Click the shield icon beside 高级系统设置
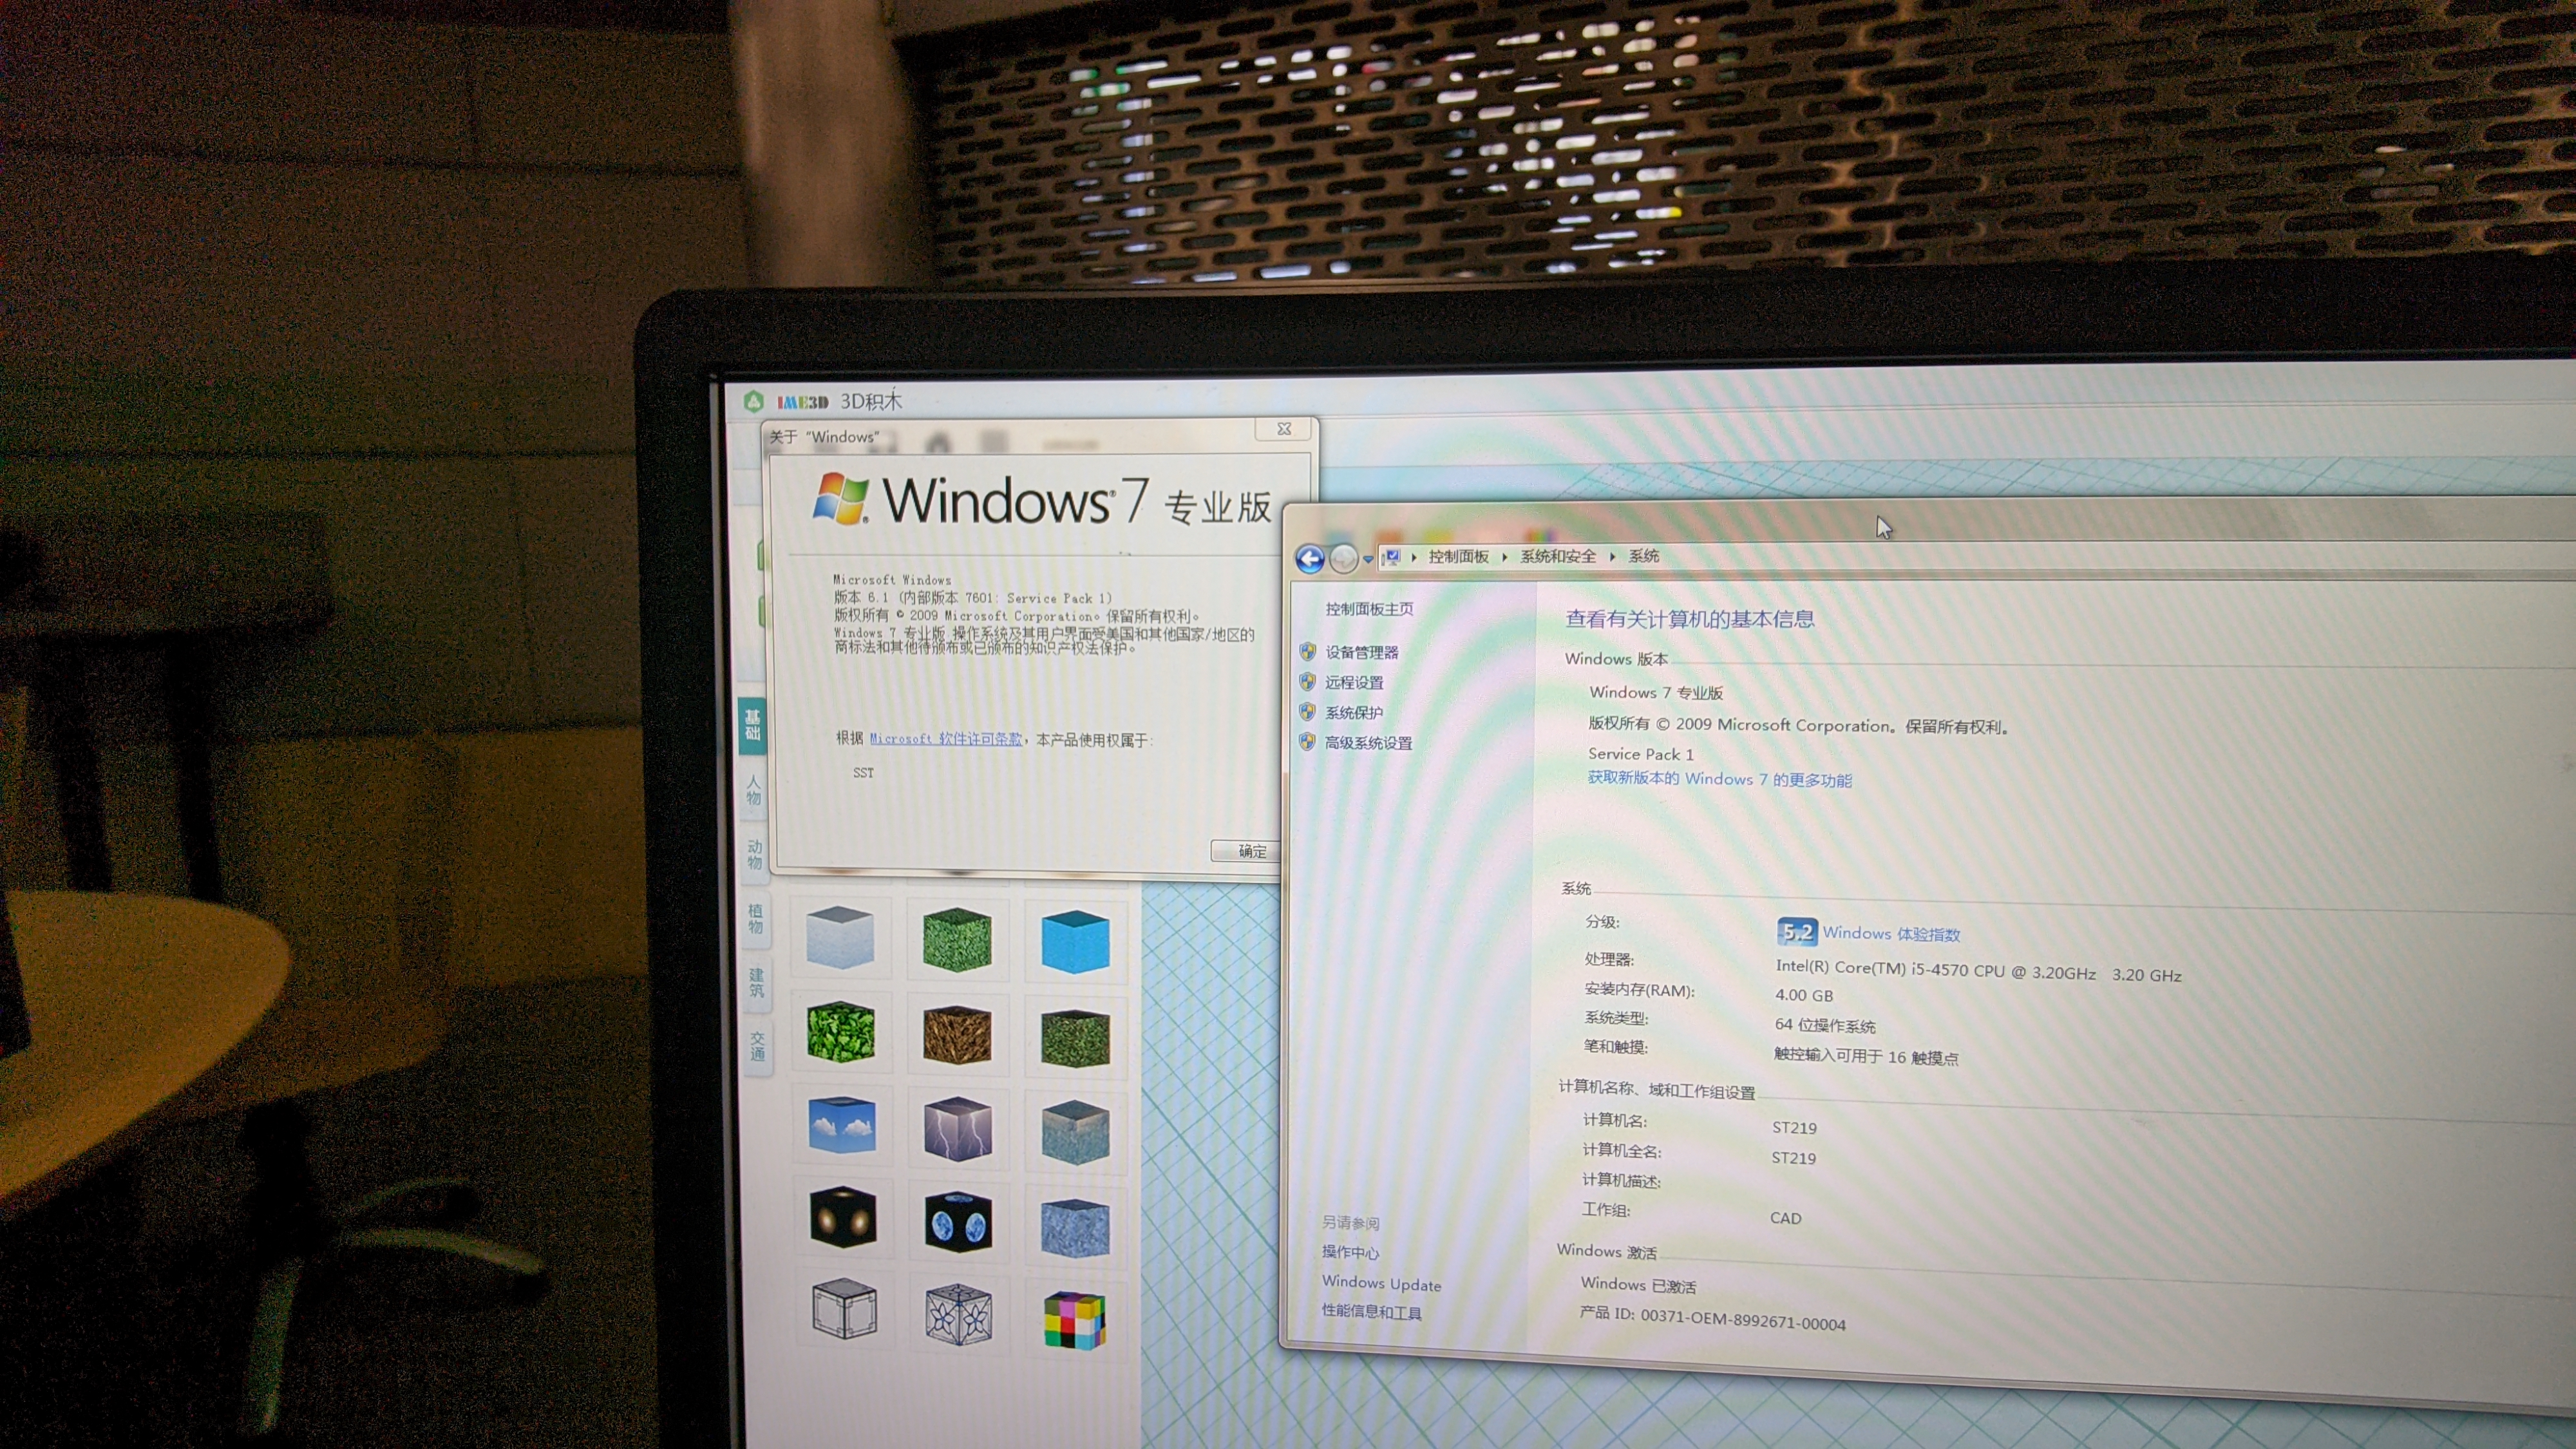2576x1449 pixels. pyautogui.click(x=1307, y=741)
